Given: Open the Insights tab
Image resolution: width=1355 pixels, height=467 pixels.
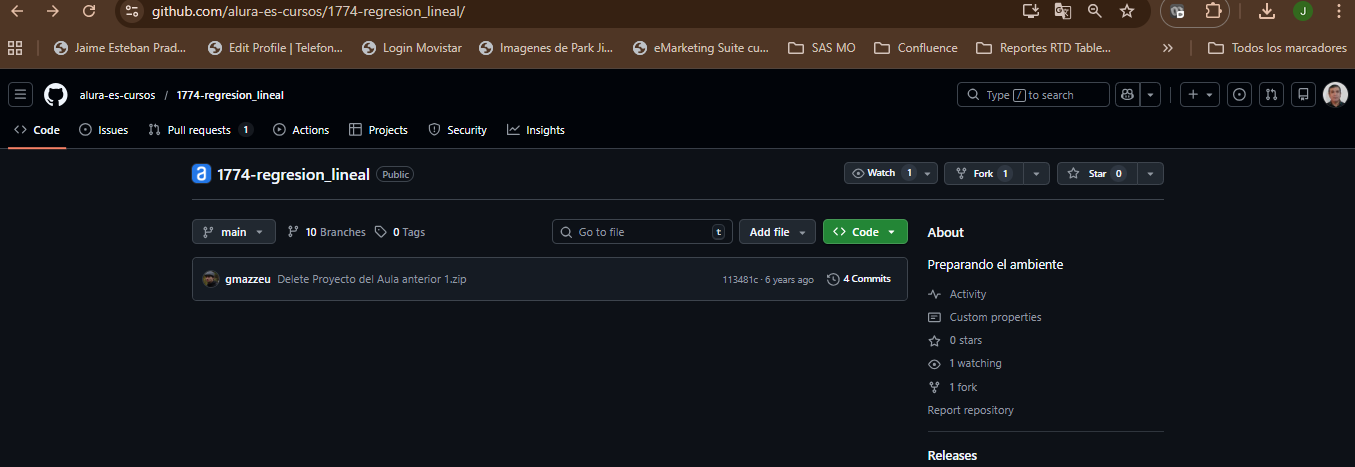Looking at the screenshot, I should click(536, 130).
